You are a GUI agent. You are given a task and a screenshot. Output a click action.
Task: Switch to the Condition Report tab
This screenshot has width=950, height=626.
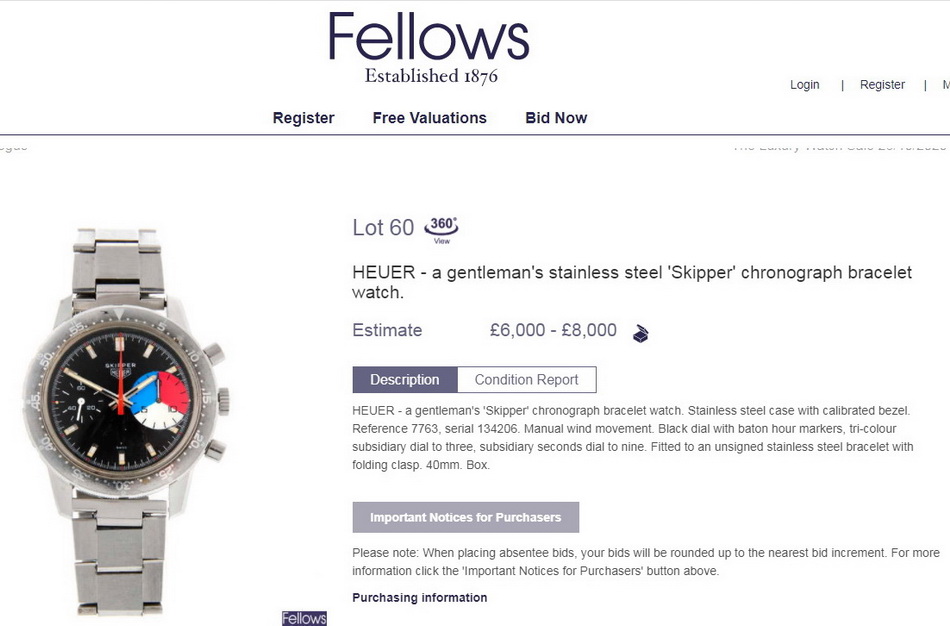tap(526, 380)
